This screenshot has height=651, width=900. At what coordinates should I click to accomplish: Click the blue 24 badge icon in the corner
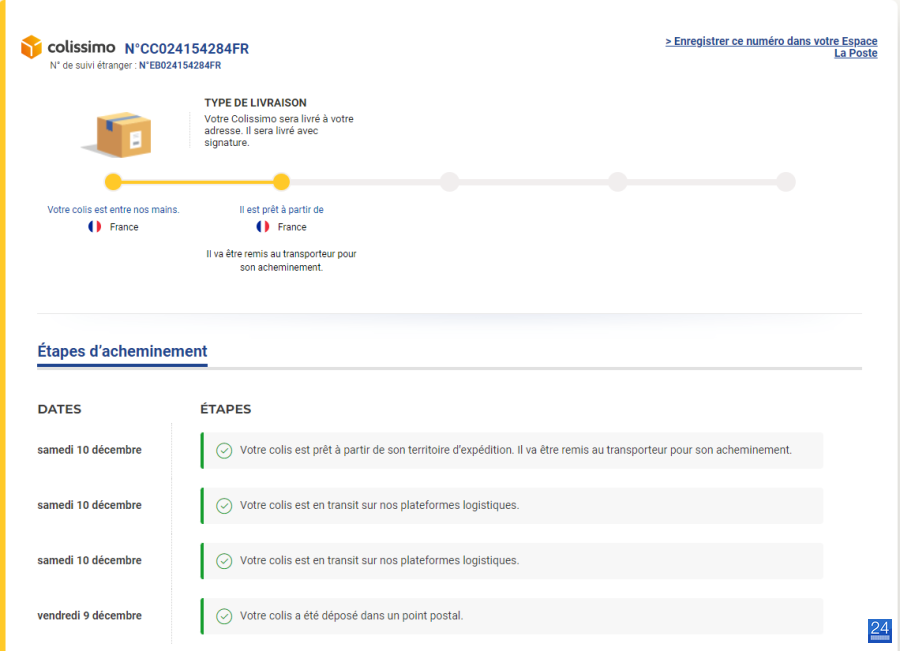tap(880, 631)
